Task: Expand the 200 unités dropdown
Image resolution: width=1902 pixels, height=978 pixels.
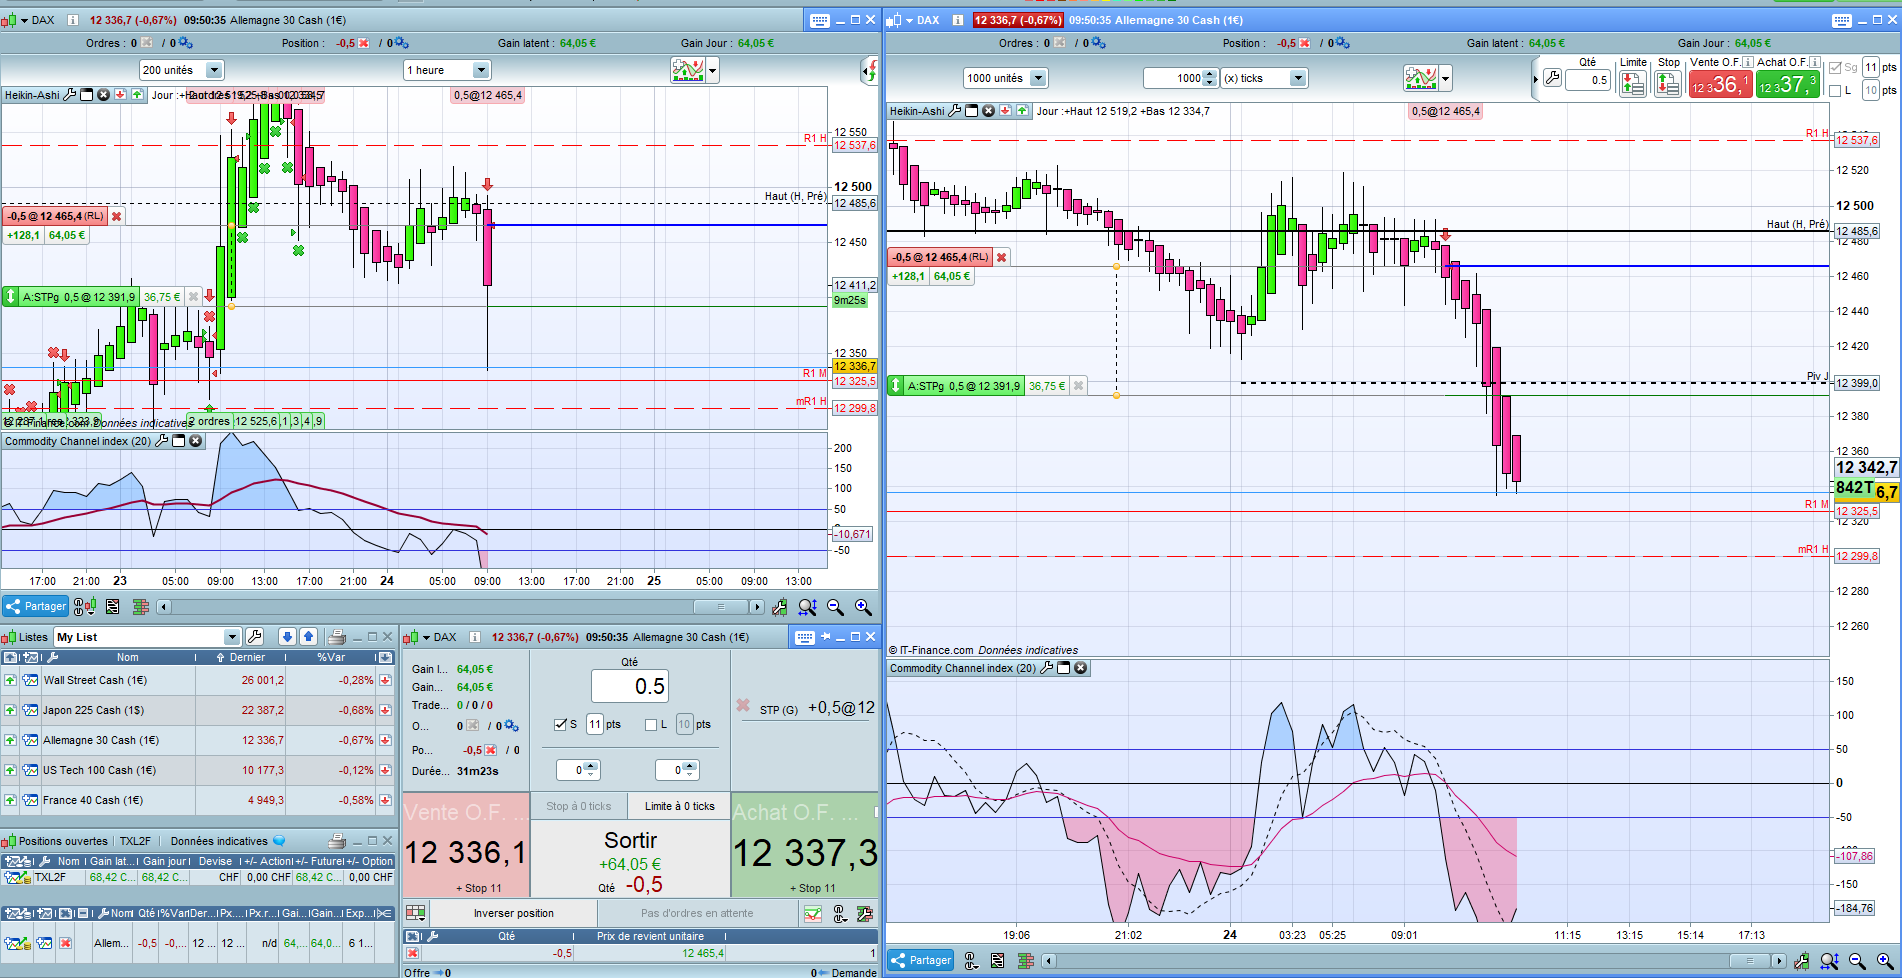Action: [x=213, y=70]
